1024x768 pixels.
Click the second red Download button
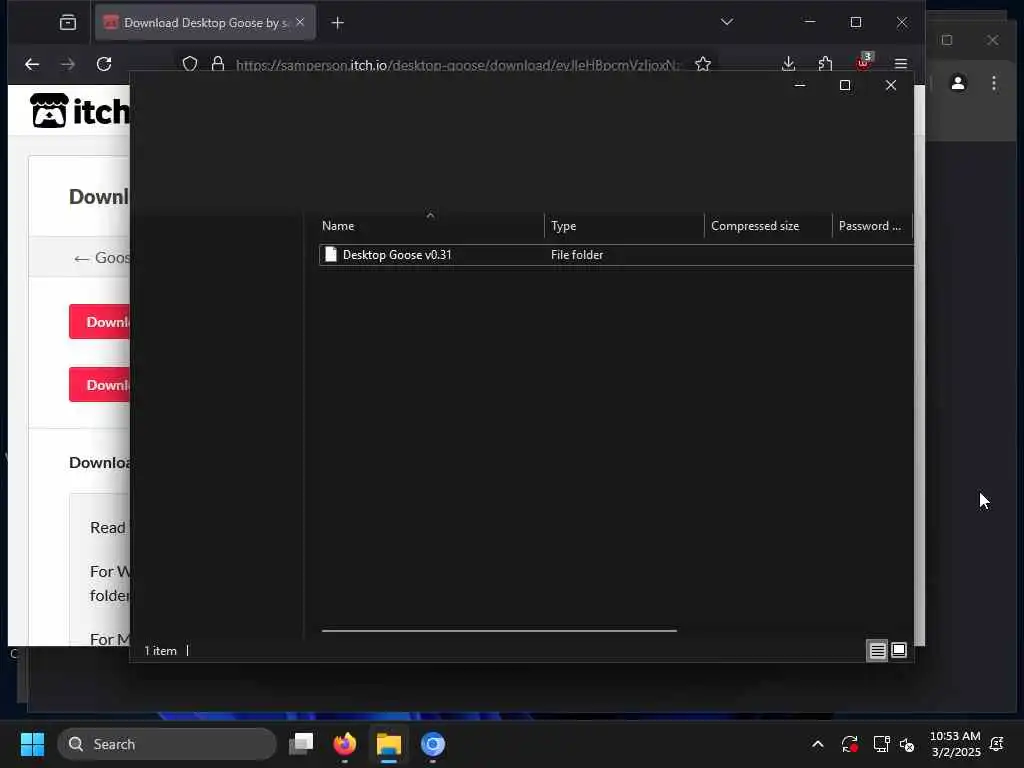pyautogui.click(x=99, y=385)
